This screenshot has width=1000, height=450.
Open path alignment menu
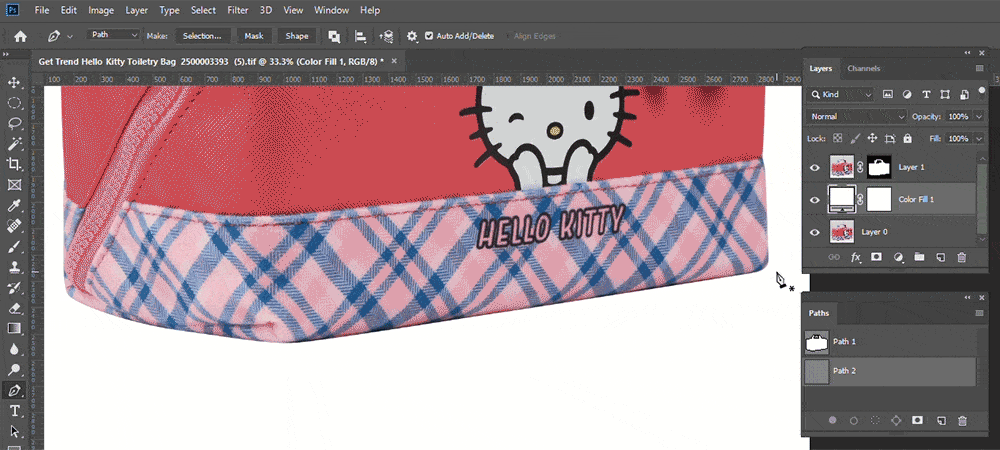tap(360, 36)
